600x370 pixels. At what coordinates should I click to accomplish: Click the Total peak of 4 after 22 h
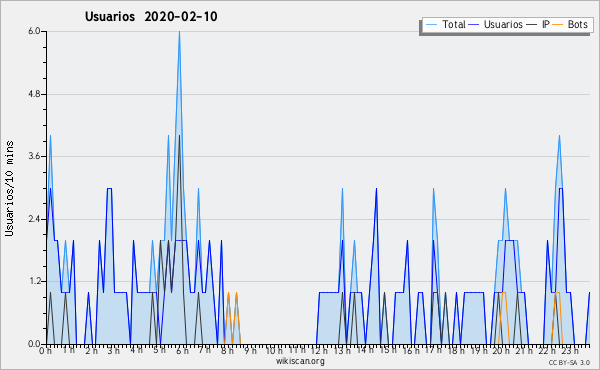[x=559, y=136]
